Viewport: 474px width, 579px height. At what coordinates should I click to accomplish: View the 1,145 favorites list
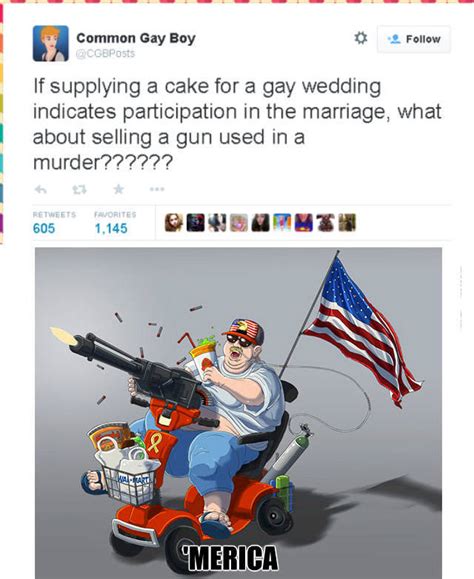click(x=111, y=228)
